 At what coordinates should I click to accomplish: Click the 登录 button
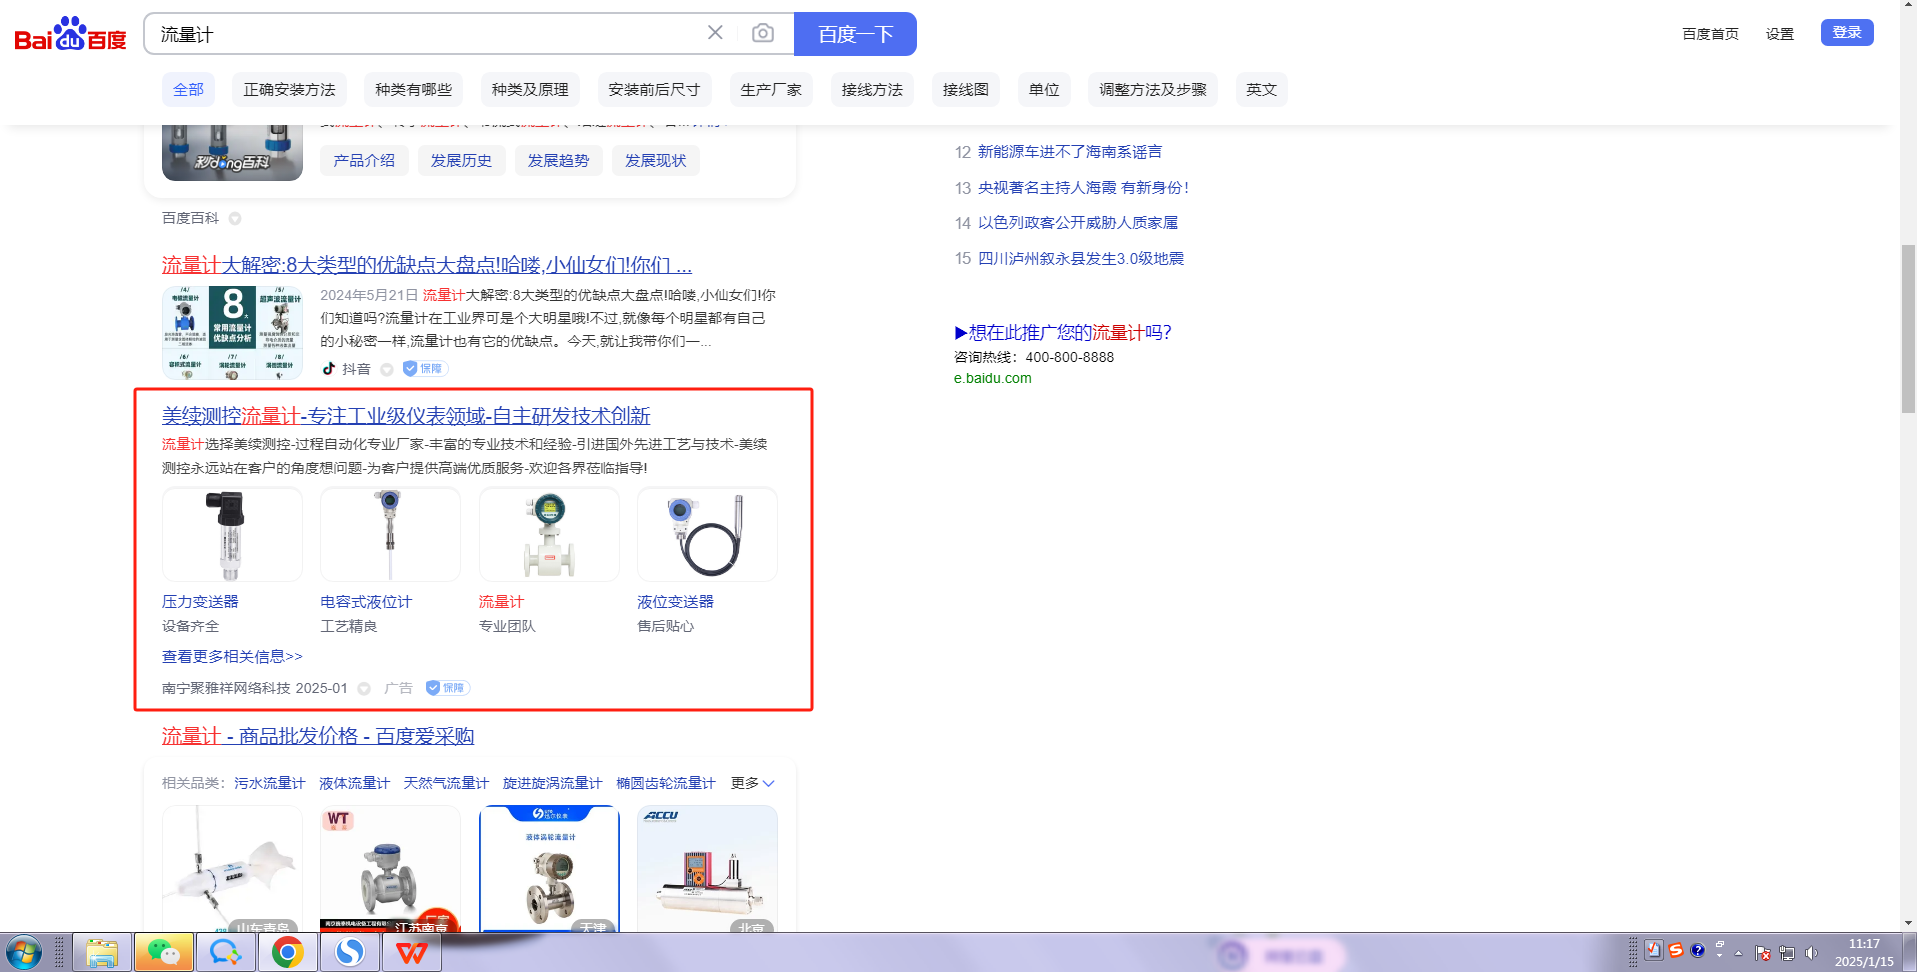tap(1847, 32)
